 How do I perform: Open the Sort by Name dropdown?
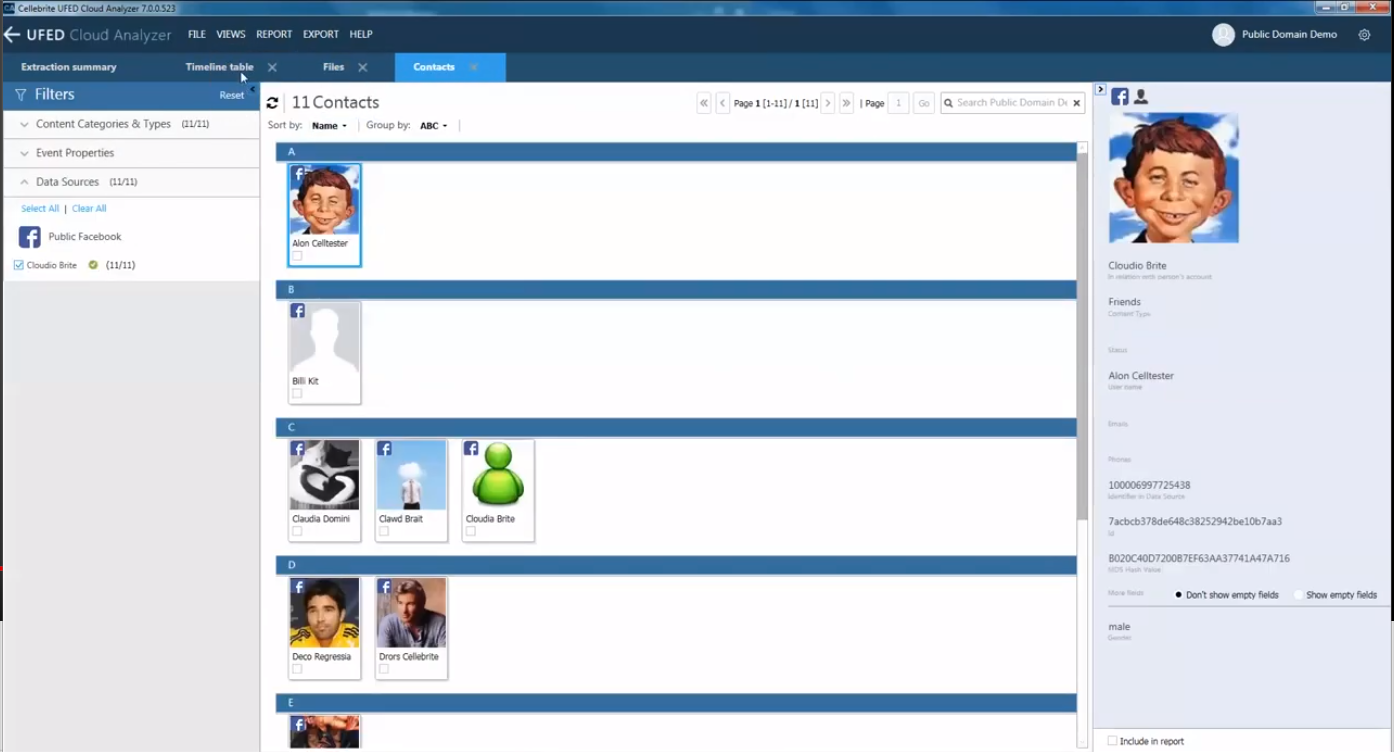coord(329,126)
